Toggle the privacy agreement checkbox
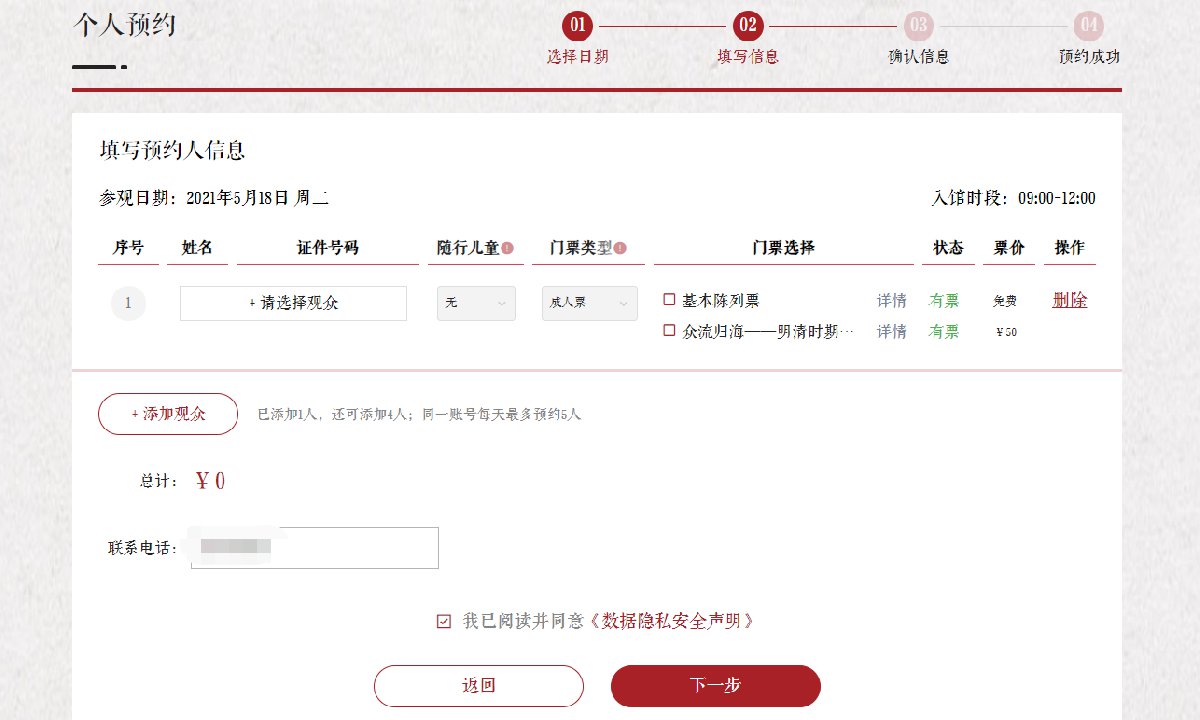The image size is (1200, 720). [x=444, y=621]
